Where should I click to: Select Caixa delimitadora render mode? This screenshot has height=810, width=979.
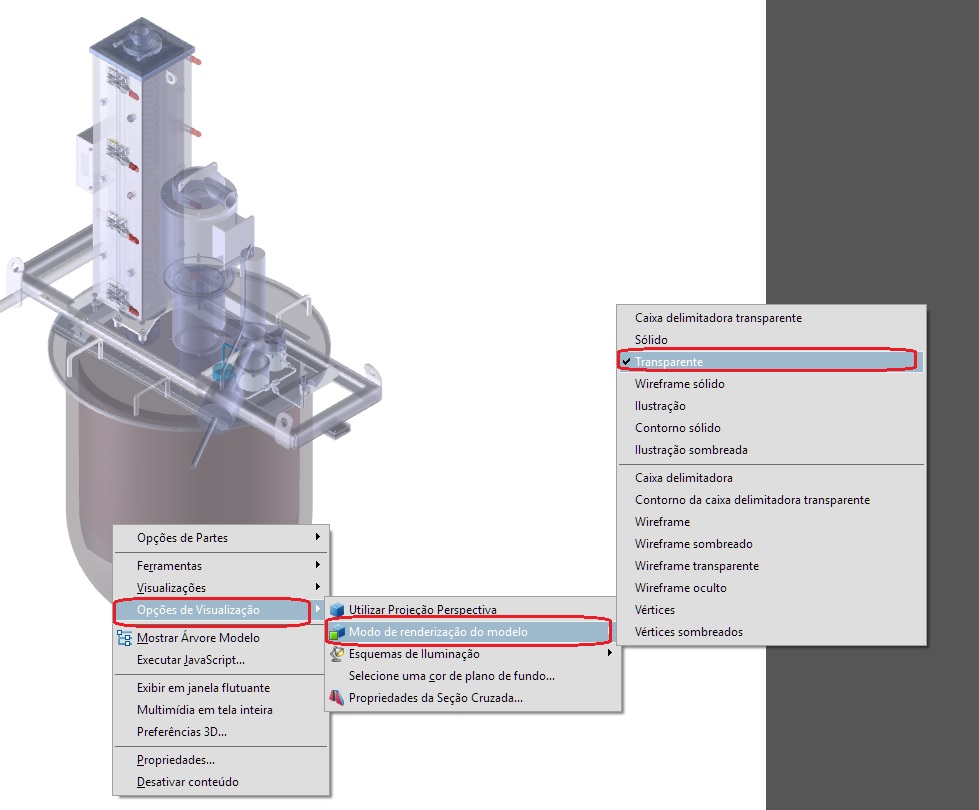[x=771, y=478]
